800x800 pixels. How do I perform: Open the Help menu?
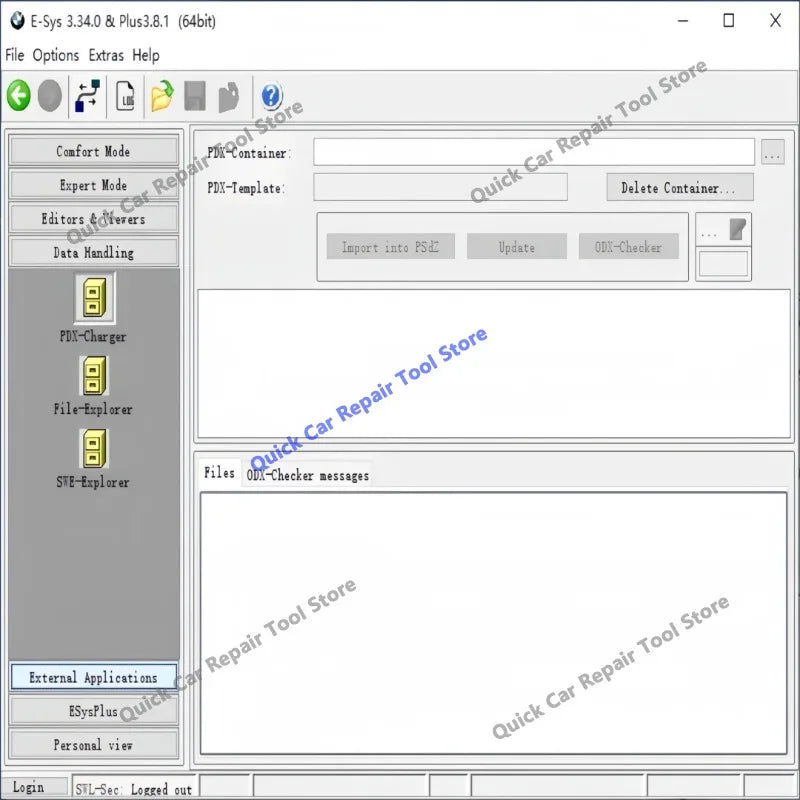(x=146, y=55)
